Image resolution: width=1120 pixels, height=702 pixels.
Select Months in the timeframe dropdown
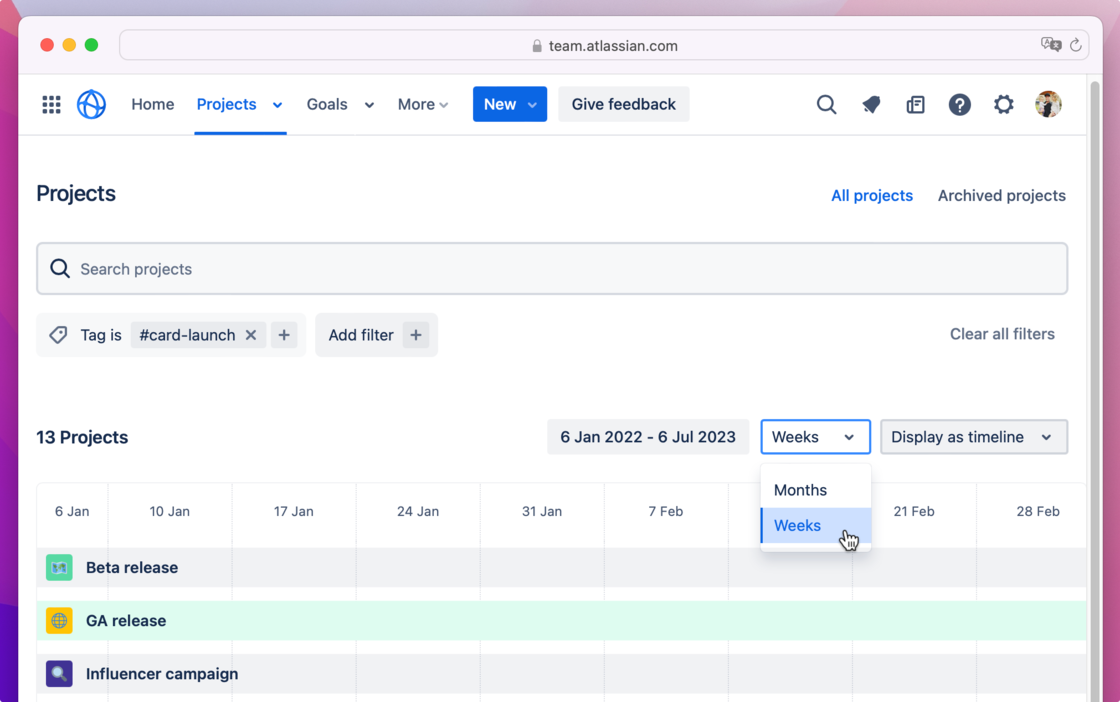click(x=800, y=489)
